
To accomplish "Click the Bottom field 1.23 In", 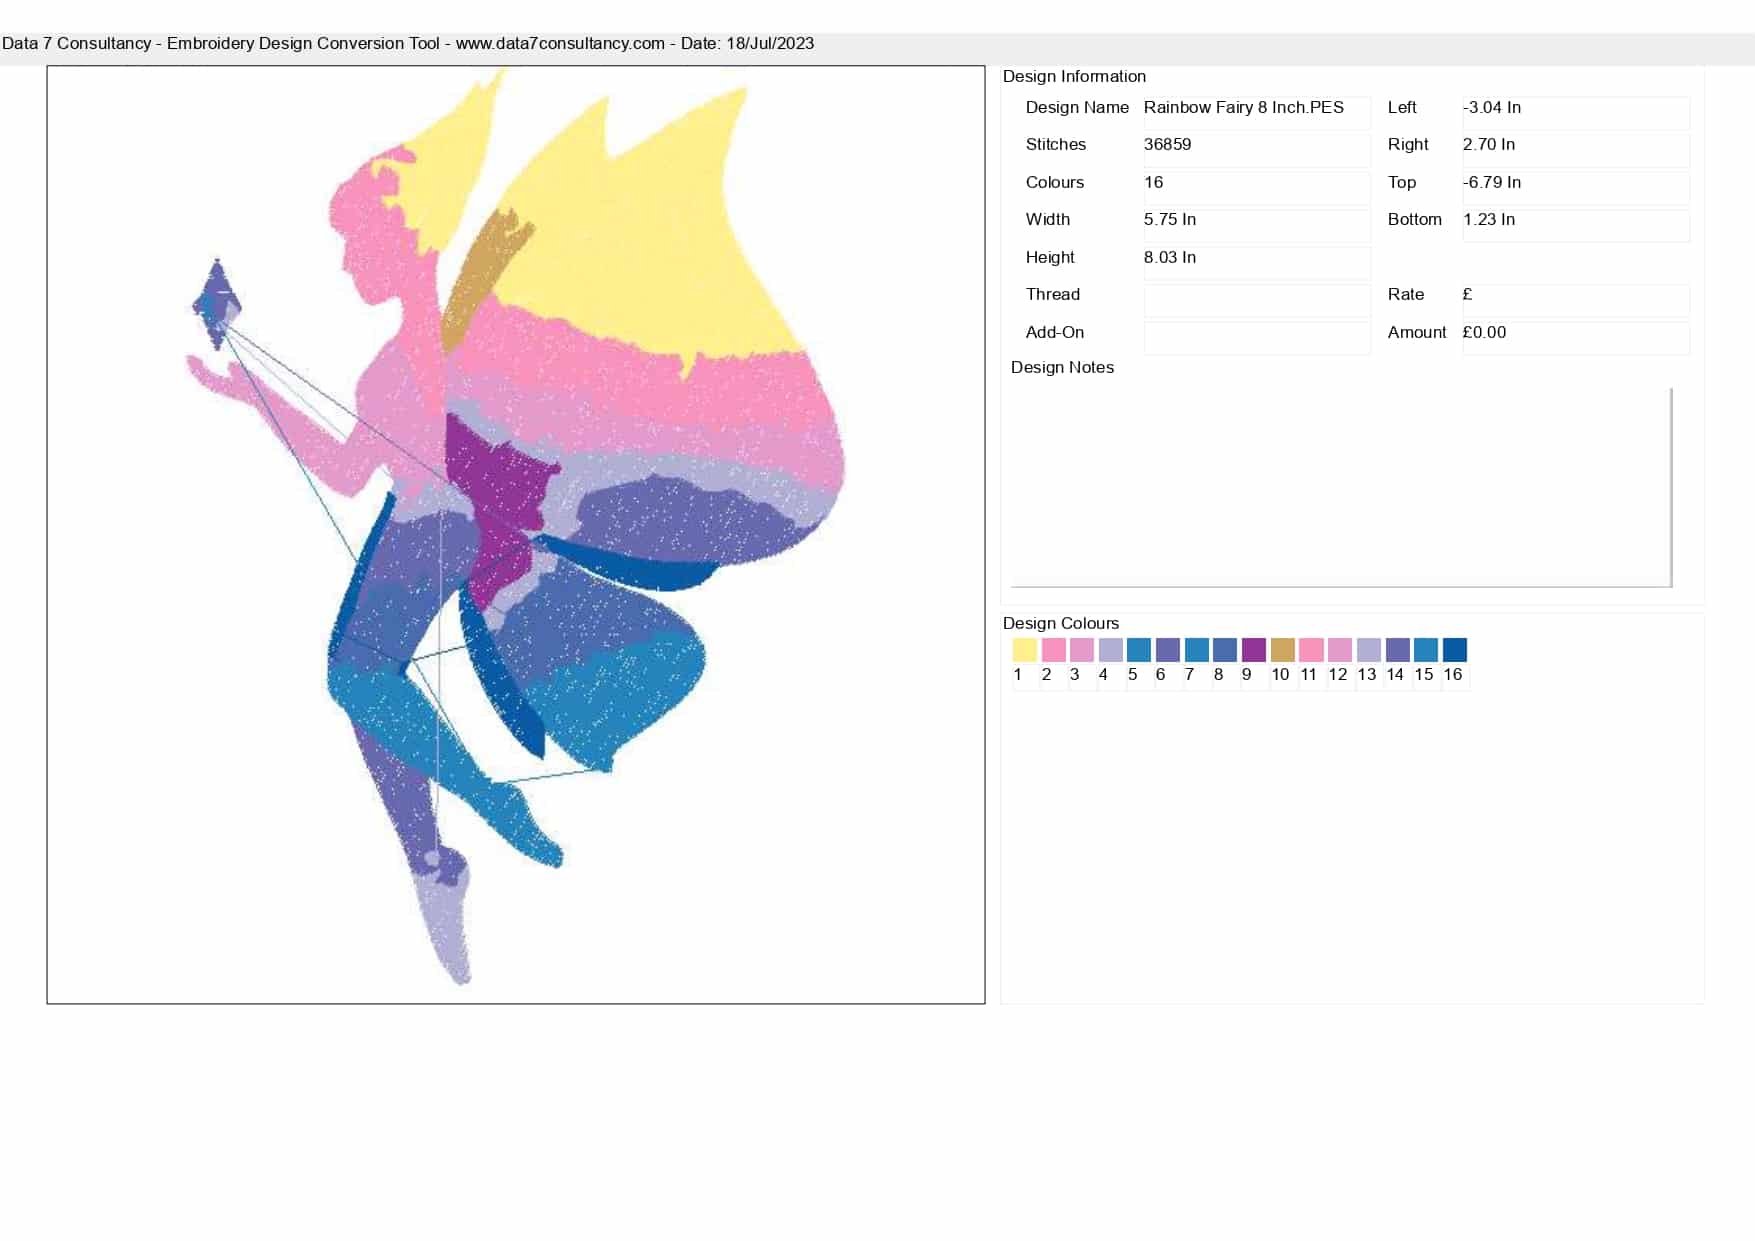I will click(1576, 224).
